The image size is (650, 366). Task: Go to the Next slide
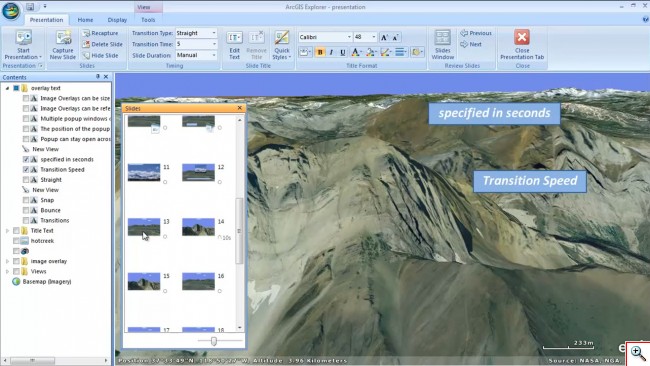pyautogui.click(x=471, y=44)
